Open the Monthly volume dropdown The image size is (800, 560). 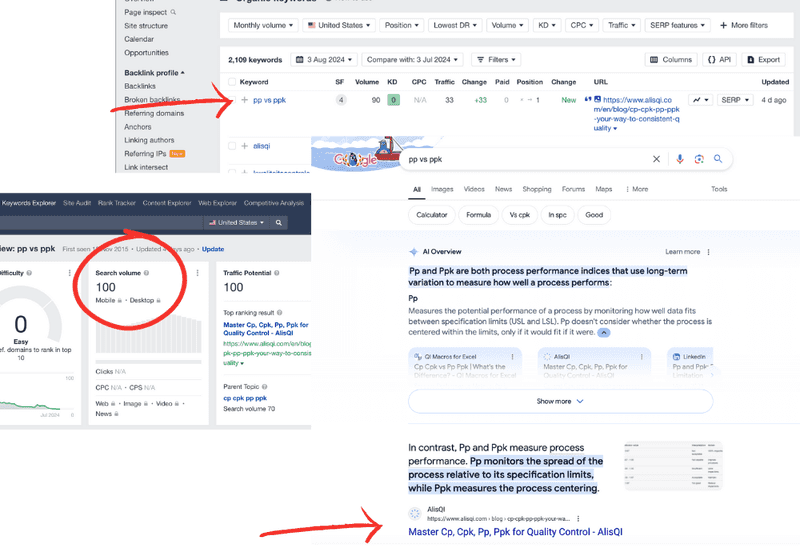click(263, 25)
